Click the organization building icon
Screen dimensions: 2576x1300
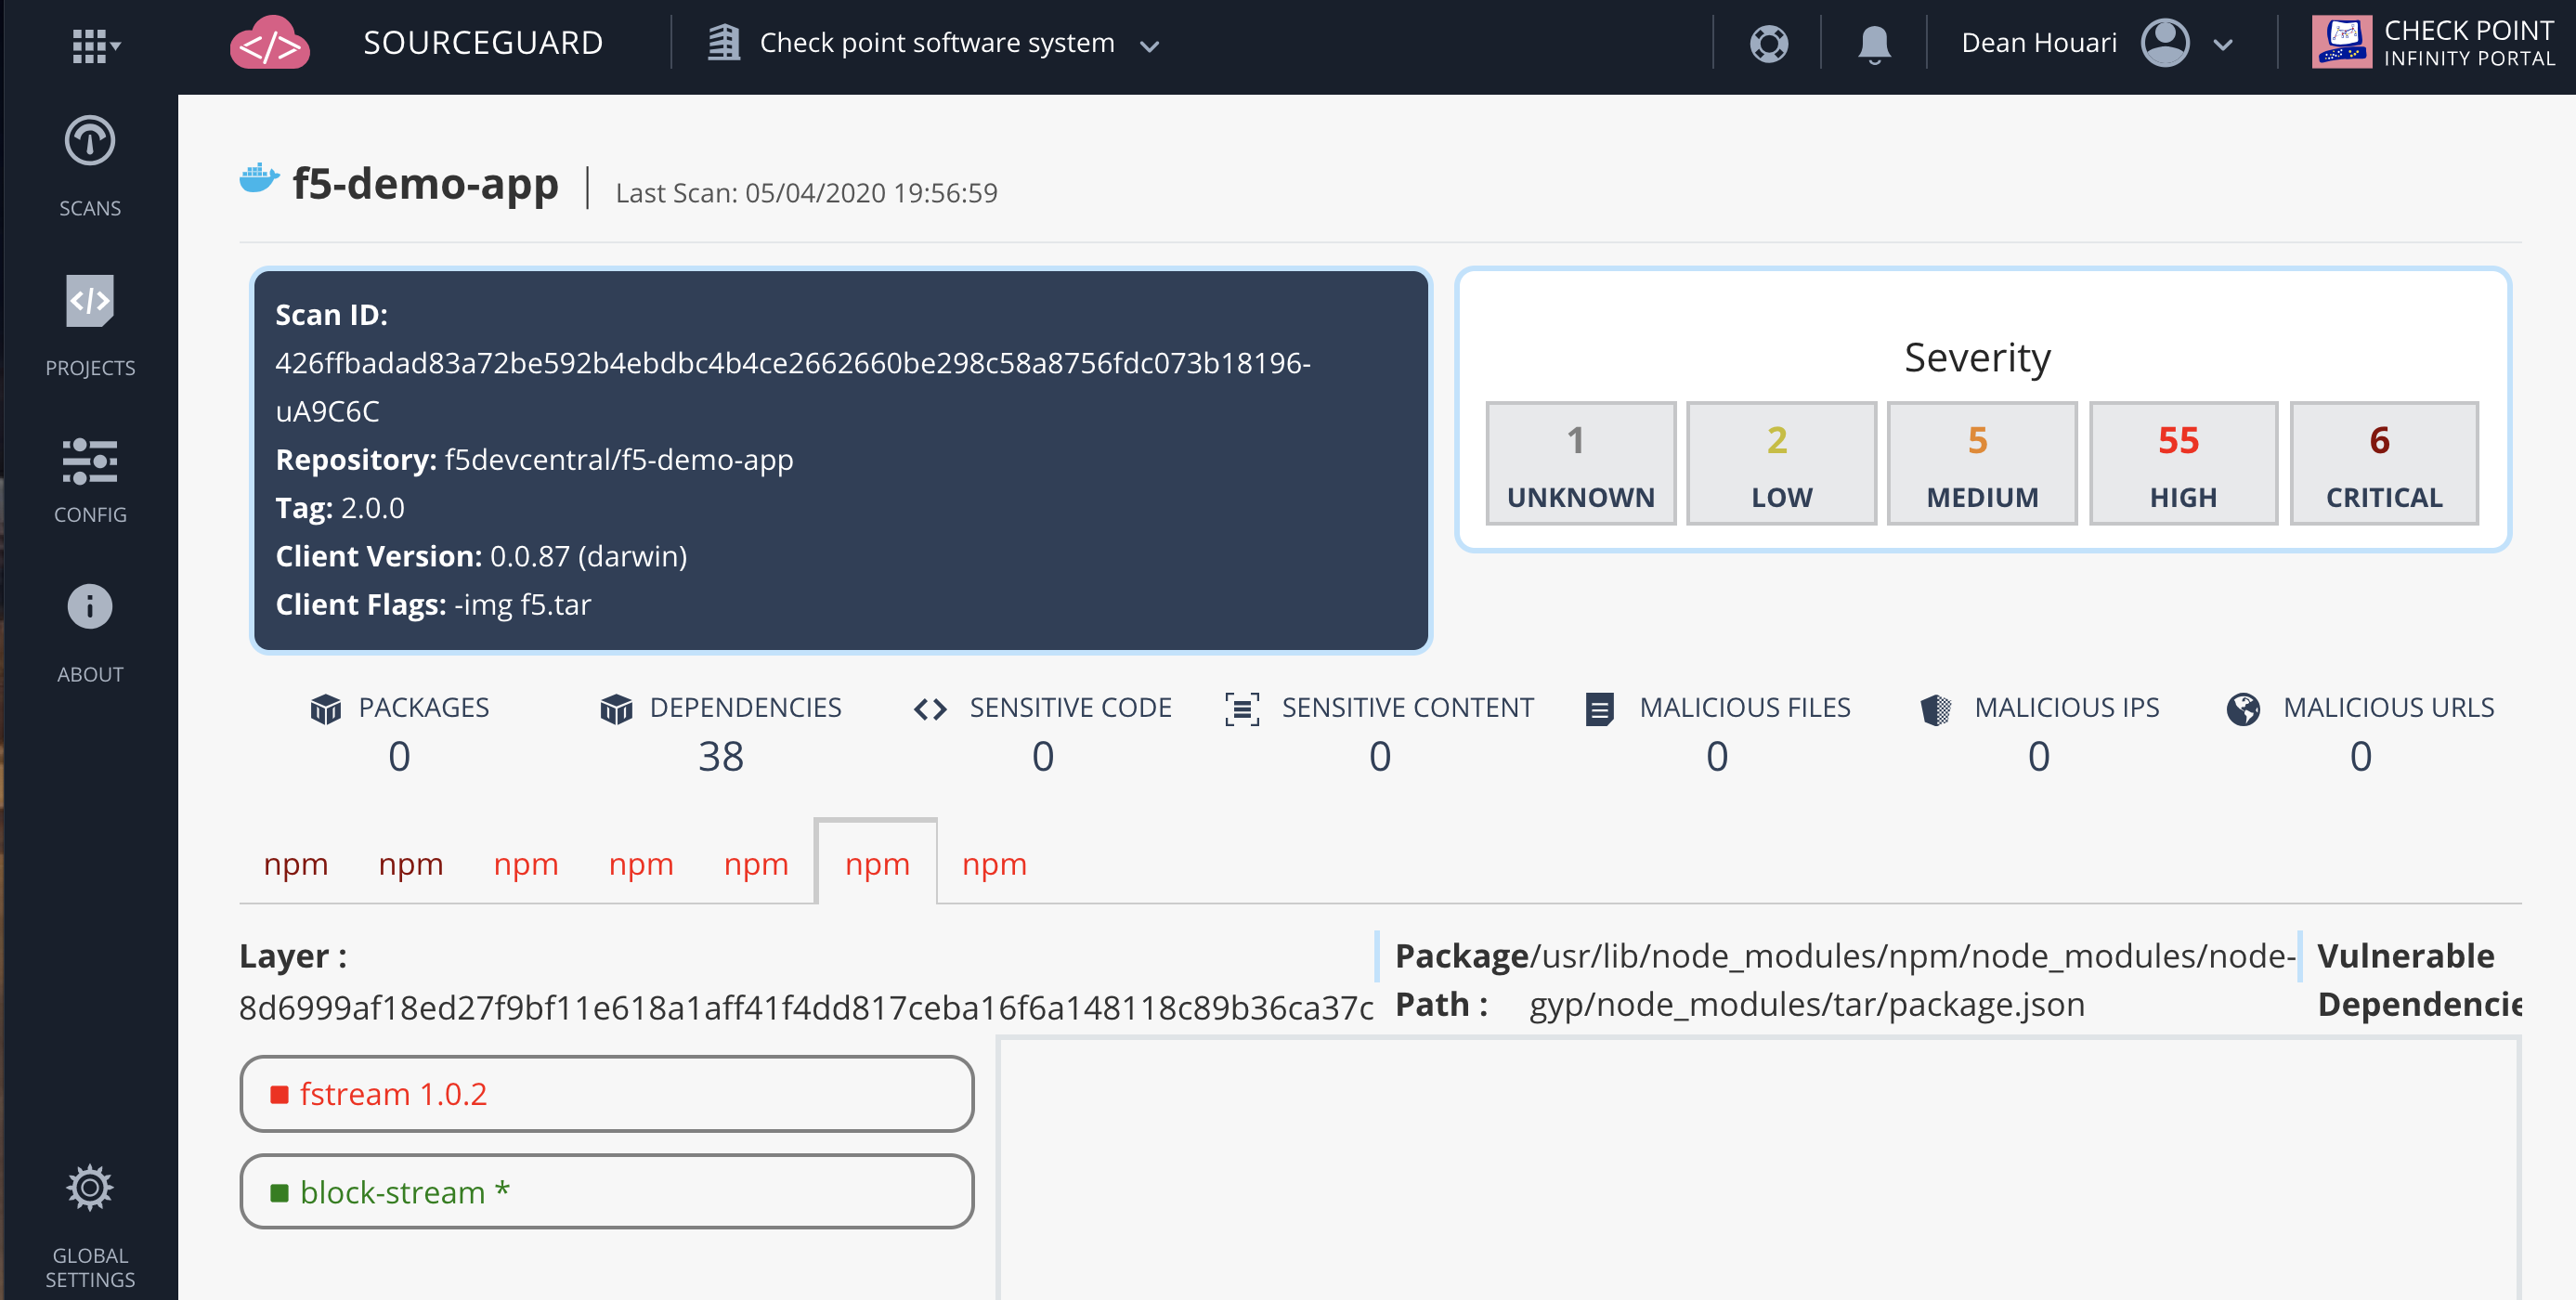click(724, 43)
